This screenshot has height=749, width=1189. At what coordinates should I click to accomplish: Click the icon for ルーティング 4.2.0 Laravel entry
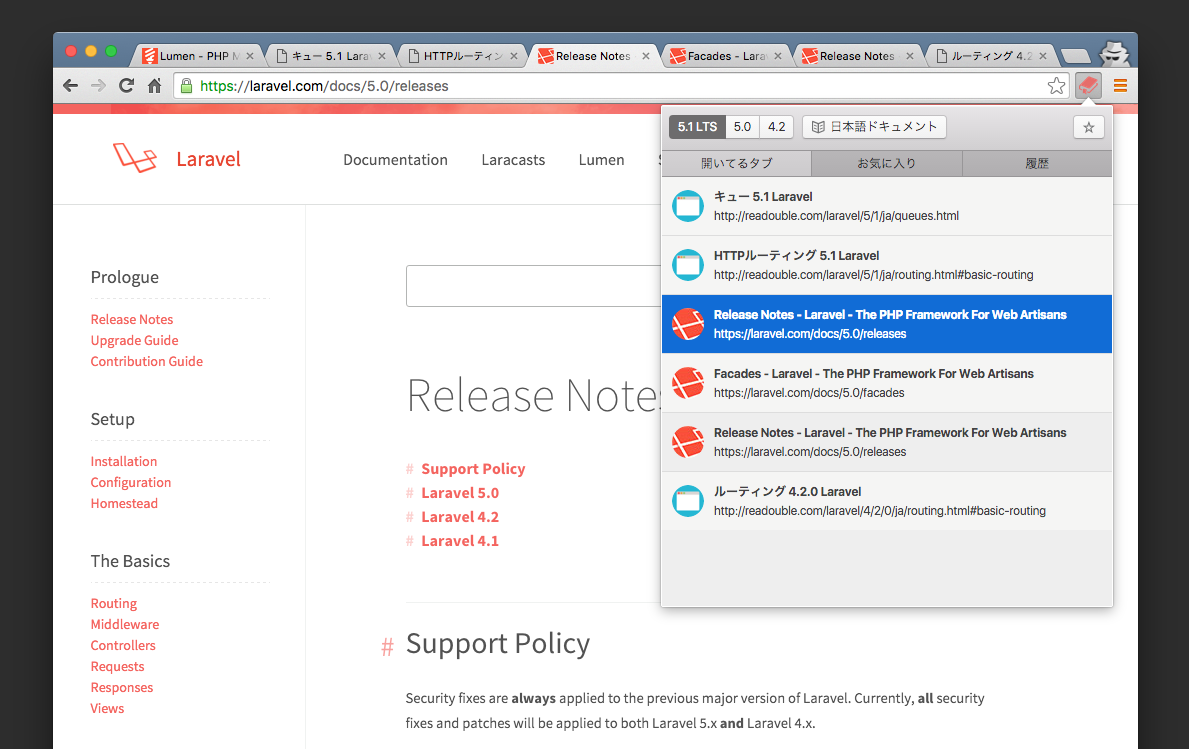coord(688,501)
